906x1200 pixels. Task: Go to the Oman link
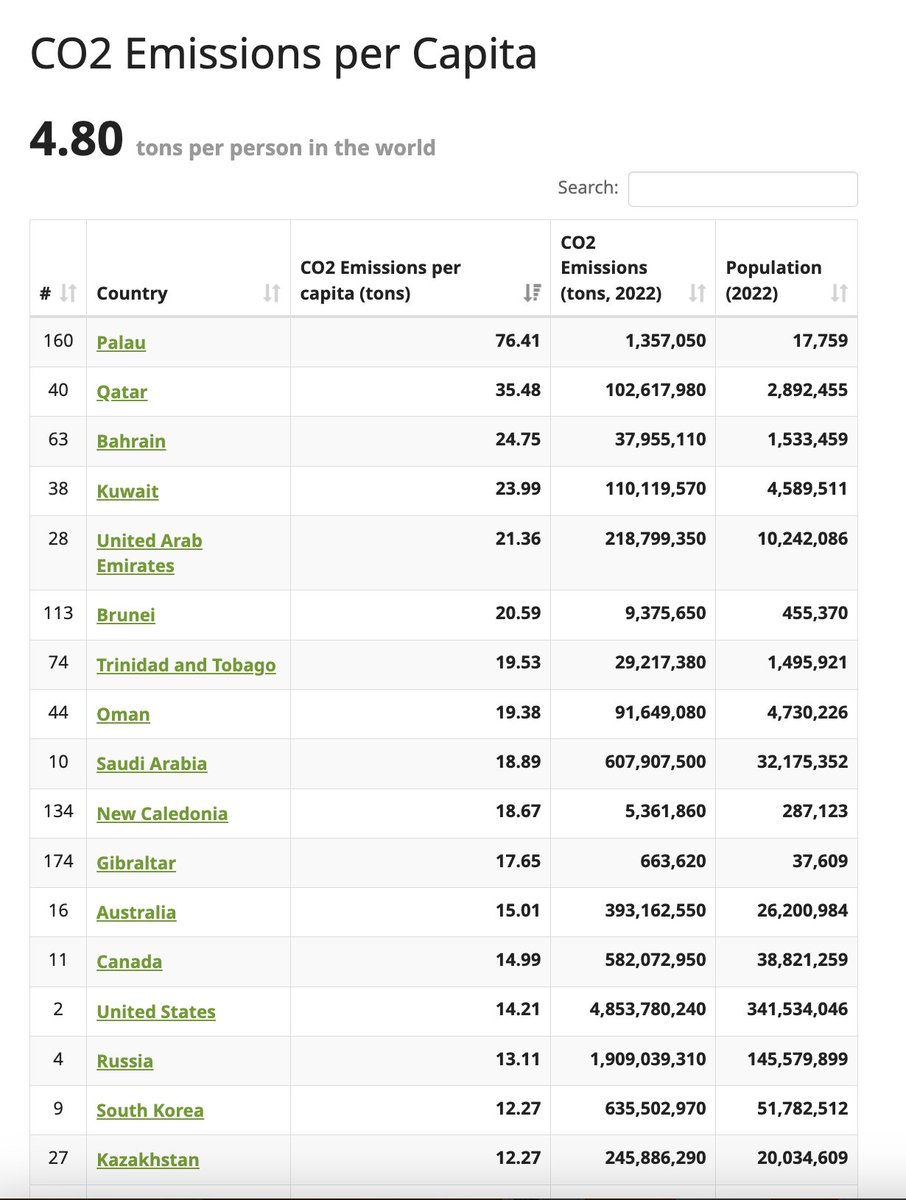point(123,714)
